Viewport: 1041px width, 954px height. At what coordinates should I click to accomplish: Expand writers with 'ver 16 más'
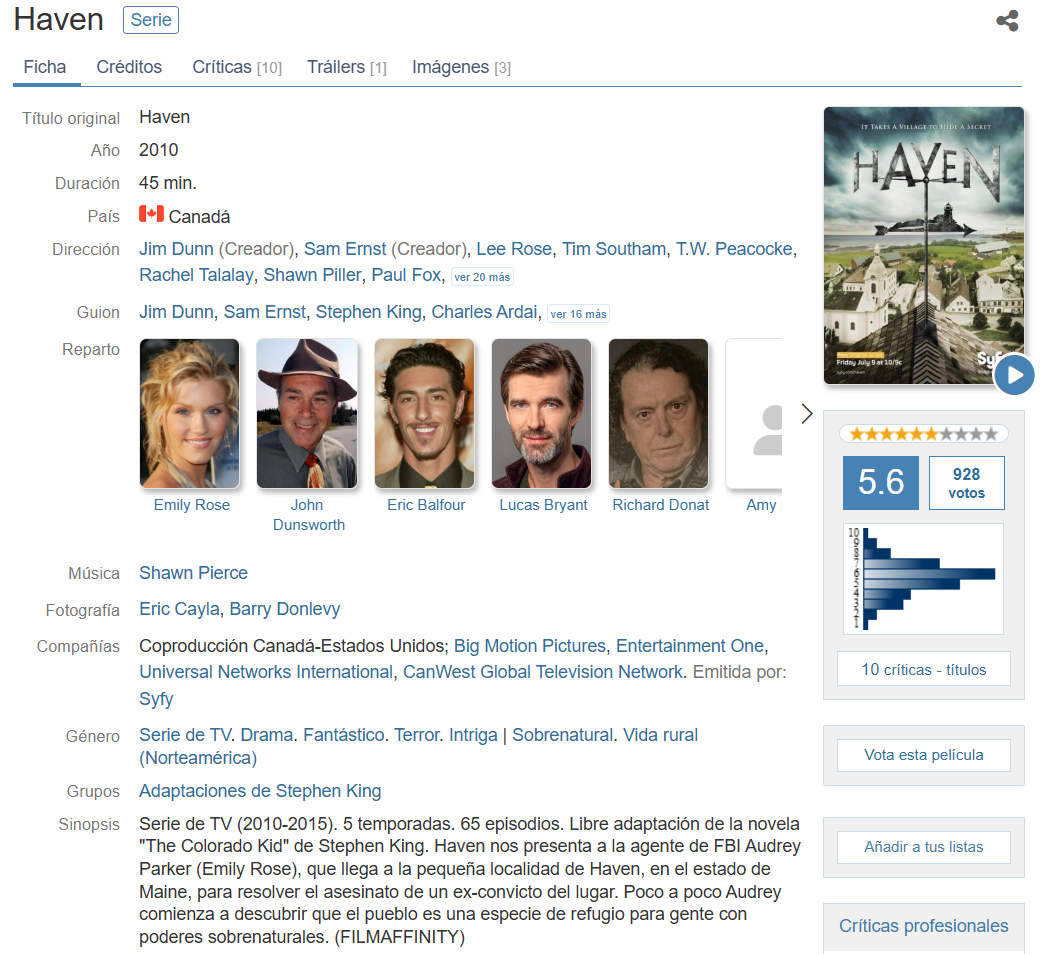click(x=577, y=314)
